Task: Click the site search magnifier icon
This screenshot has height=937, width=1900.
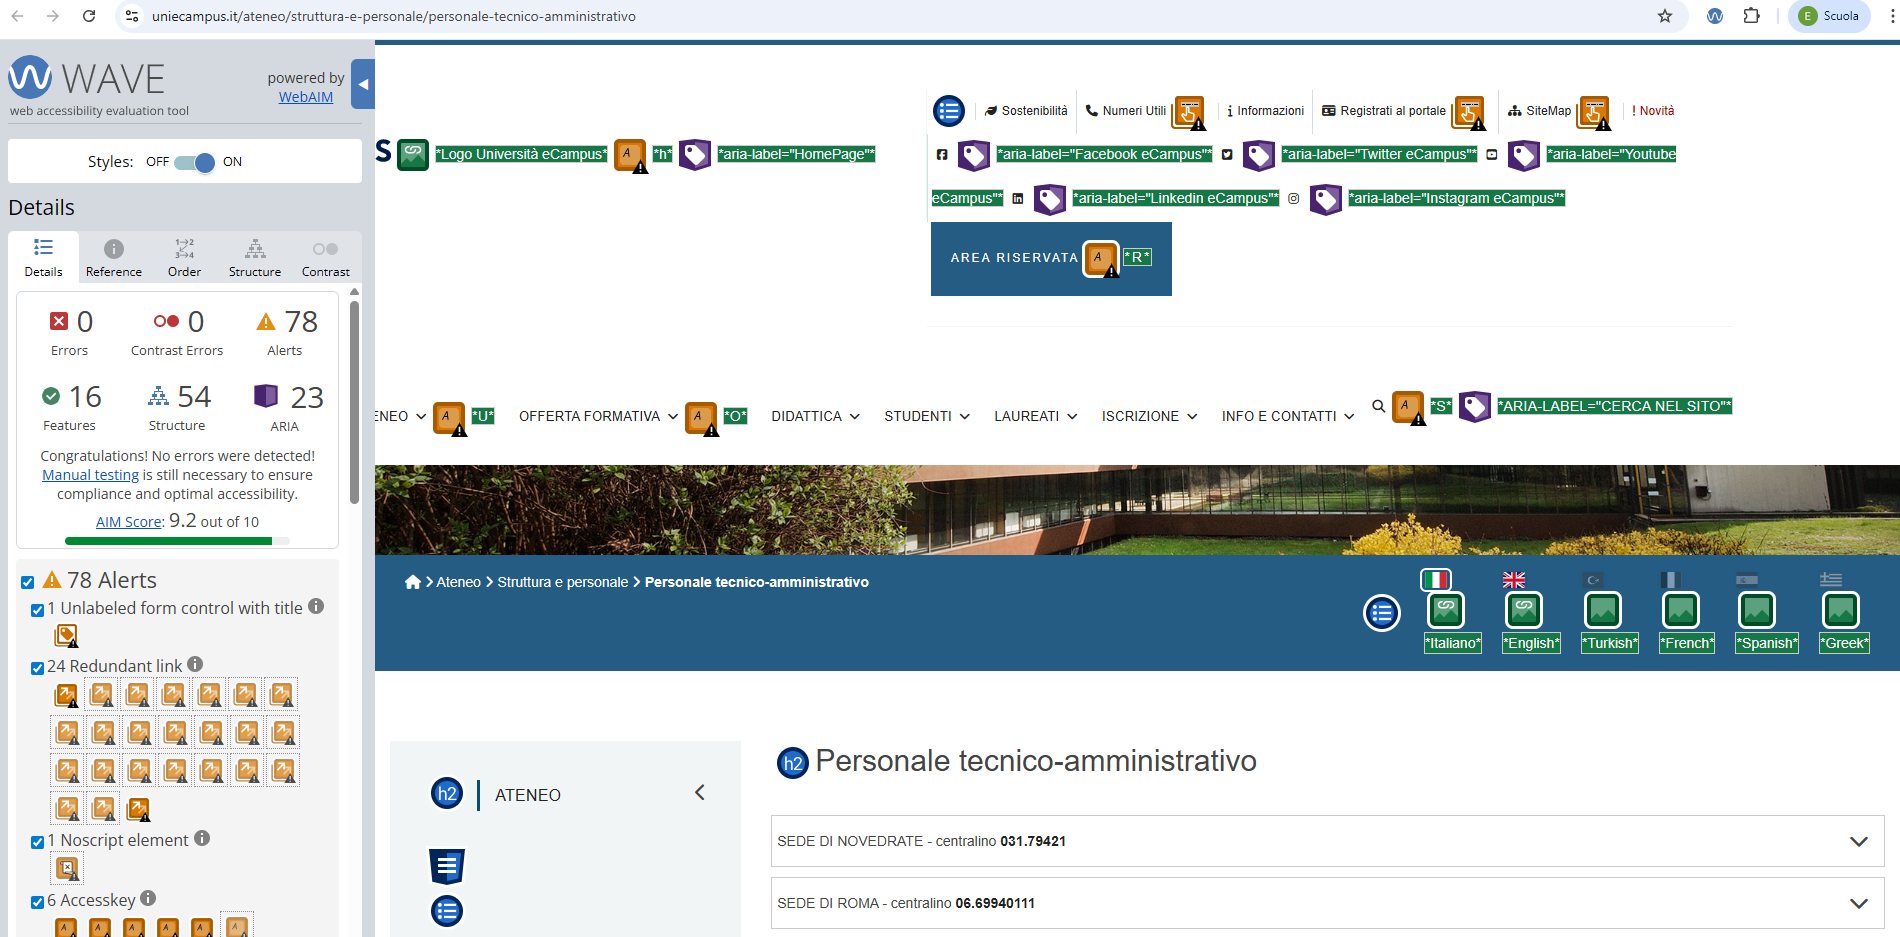Action: (1378, 406)
